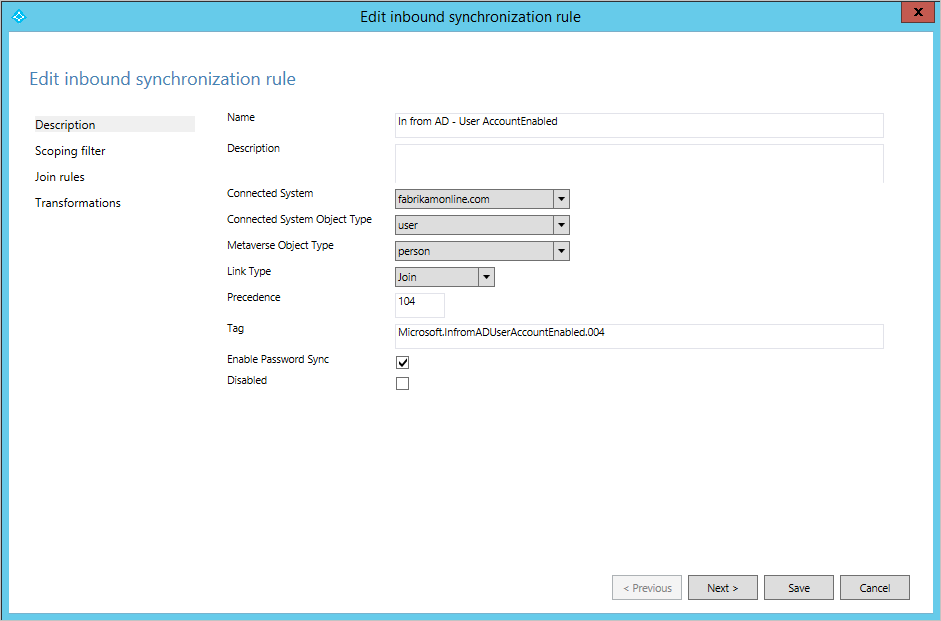This screenshot has height=621, width=941.
Task: Click inside the empty Description text box
Action: [639, 163]
